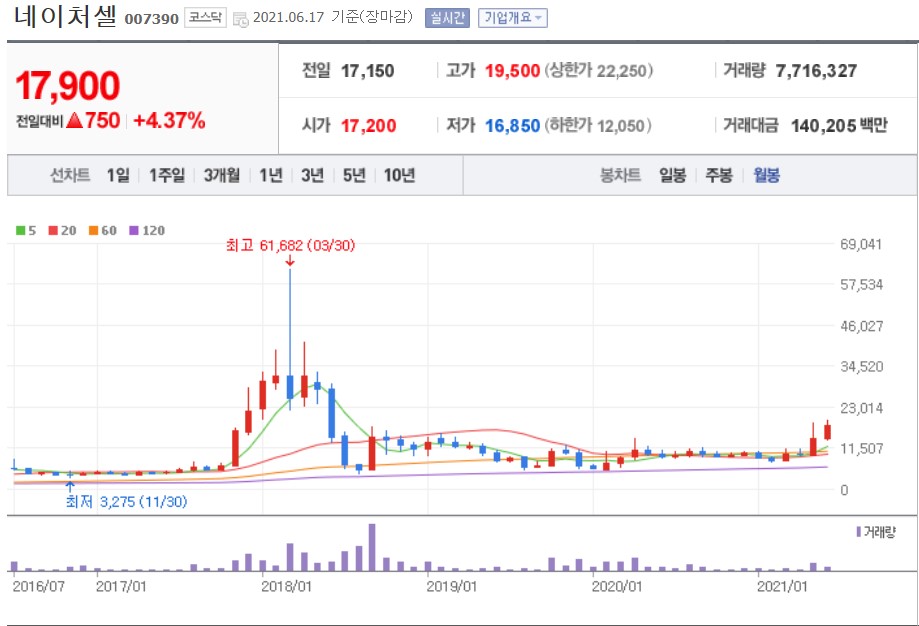Select the 10년 line chart tab
This screenshot has height=626, width=919.
coord(400,175)
